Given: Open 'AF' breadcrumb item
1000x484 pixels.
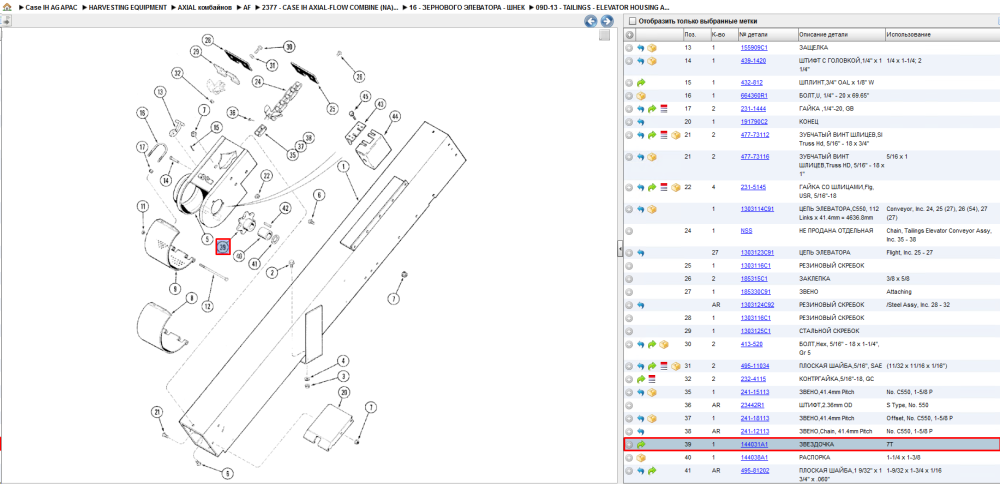Looking at the screenshot, I should 247,7.
